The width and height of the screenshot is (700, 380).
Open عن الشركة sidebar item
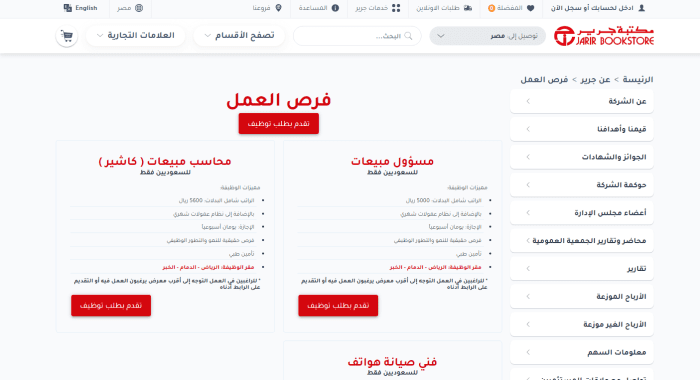click(582, 101)
